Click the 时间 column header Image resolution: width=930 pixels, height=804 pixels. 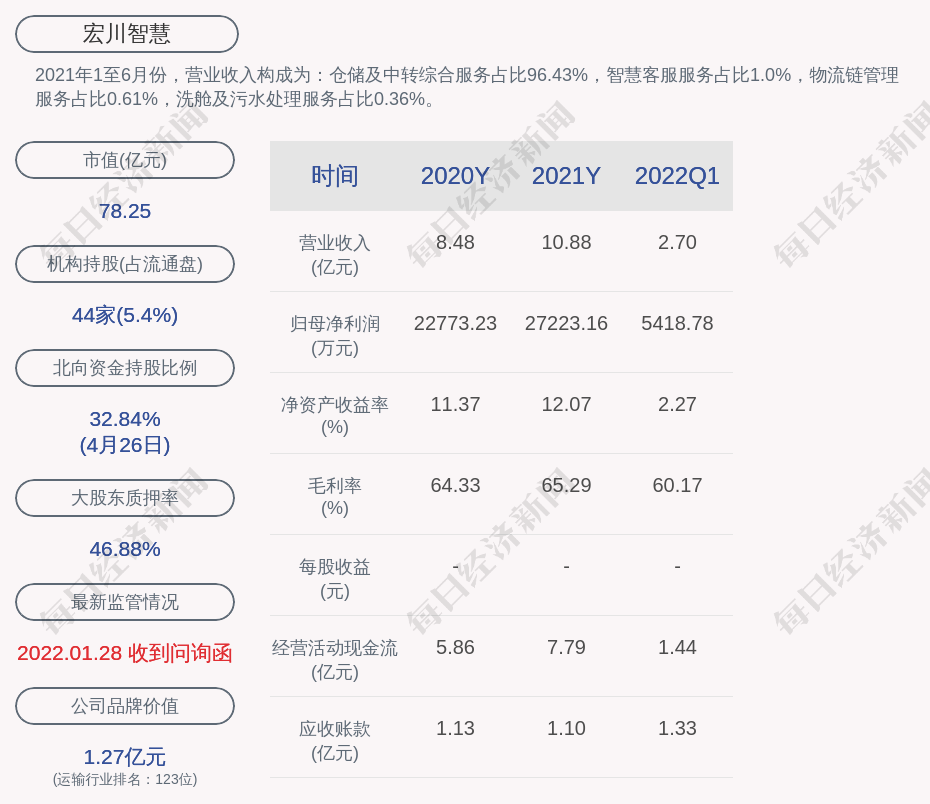coord(335,176)
